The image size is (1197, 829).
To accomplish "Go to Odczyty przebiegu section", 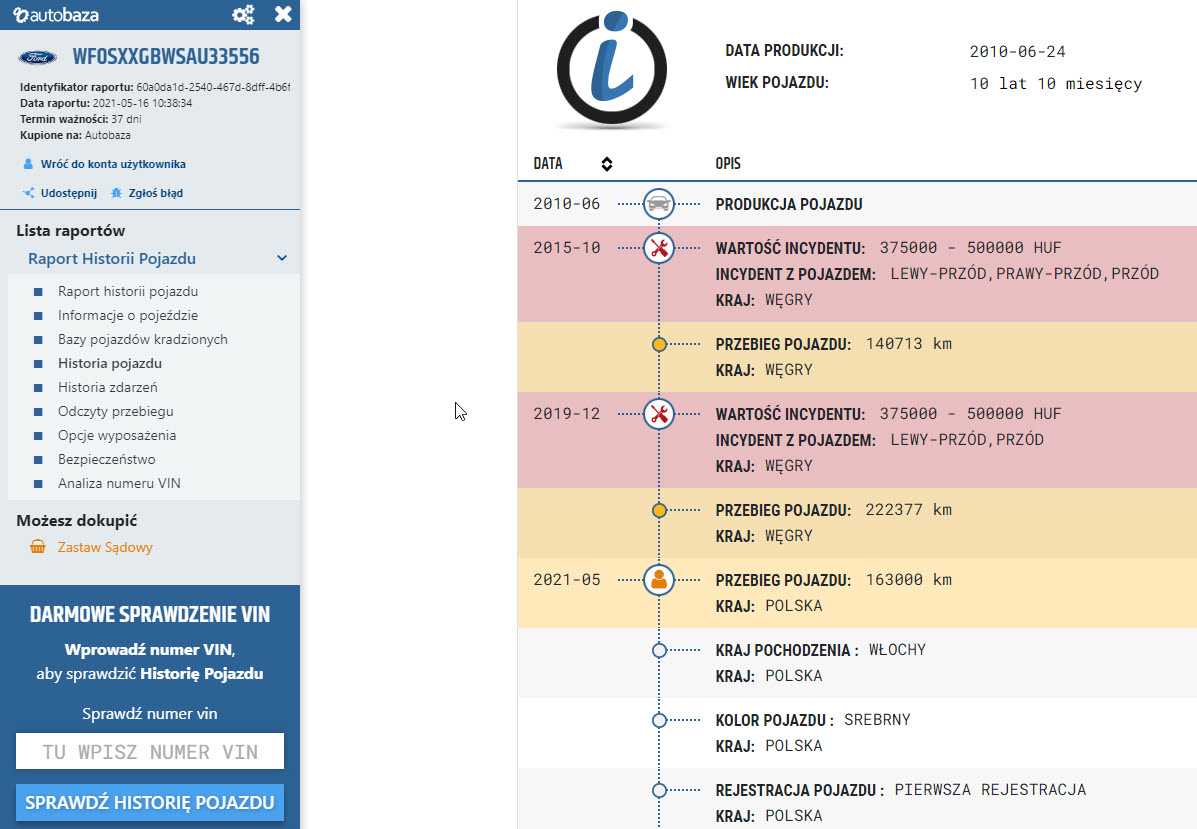I will tap(115, 411).
